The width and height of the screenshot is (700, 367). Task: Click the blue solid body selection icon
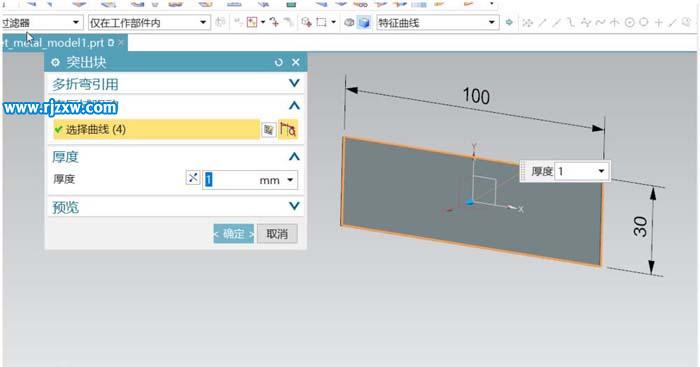[x=364, y=22]
